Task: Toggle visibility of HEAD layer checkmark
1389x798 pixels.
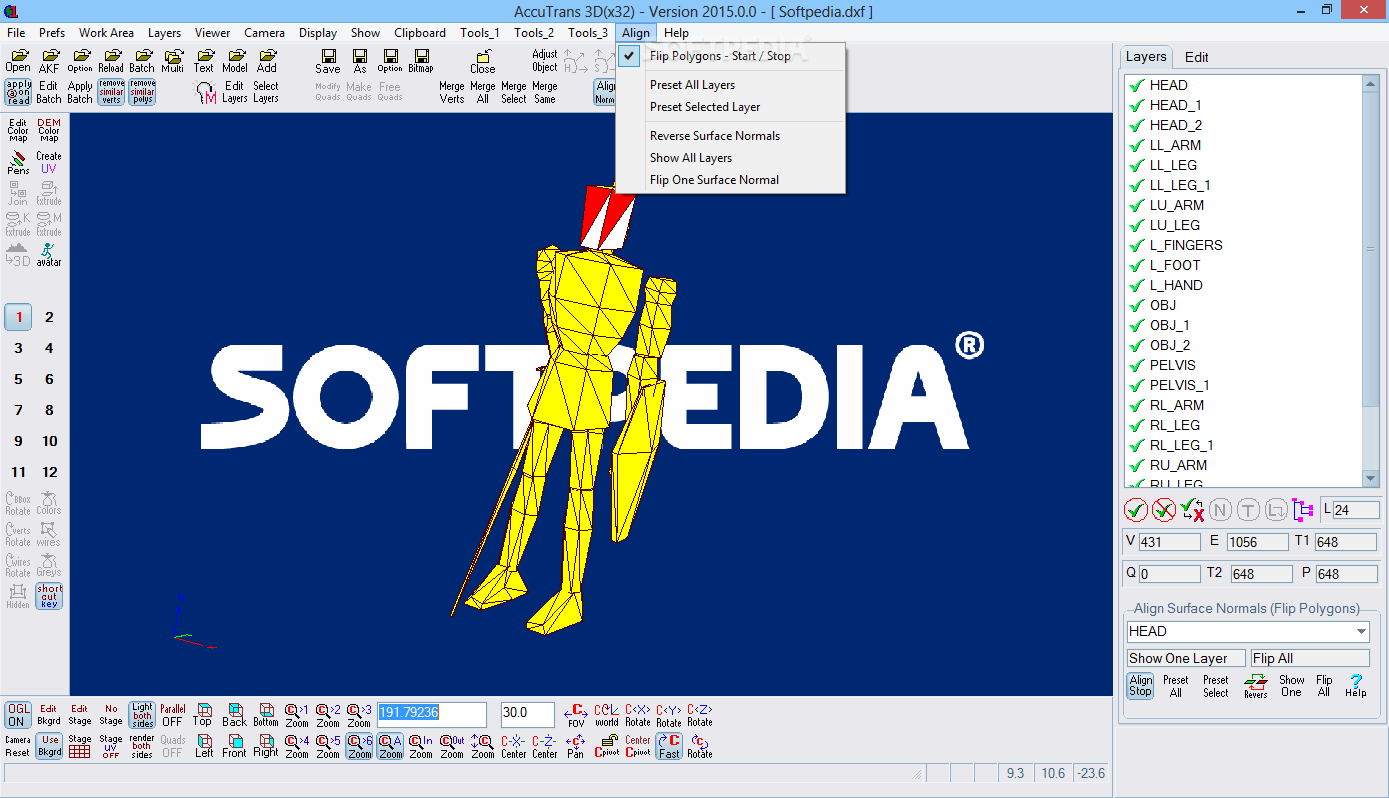Action: (x=1136, y=85)
